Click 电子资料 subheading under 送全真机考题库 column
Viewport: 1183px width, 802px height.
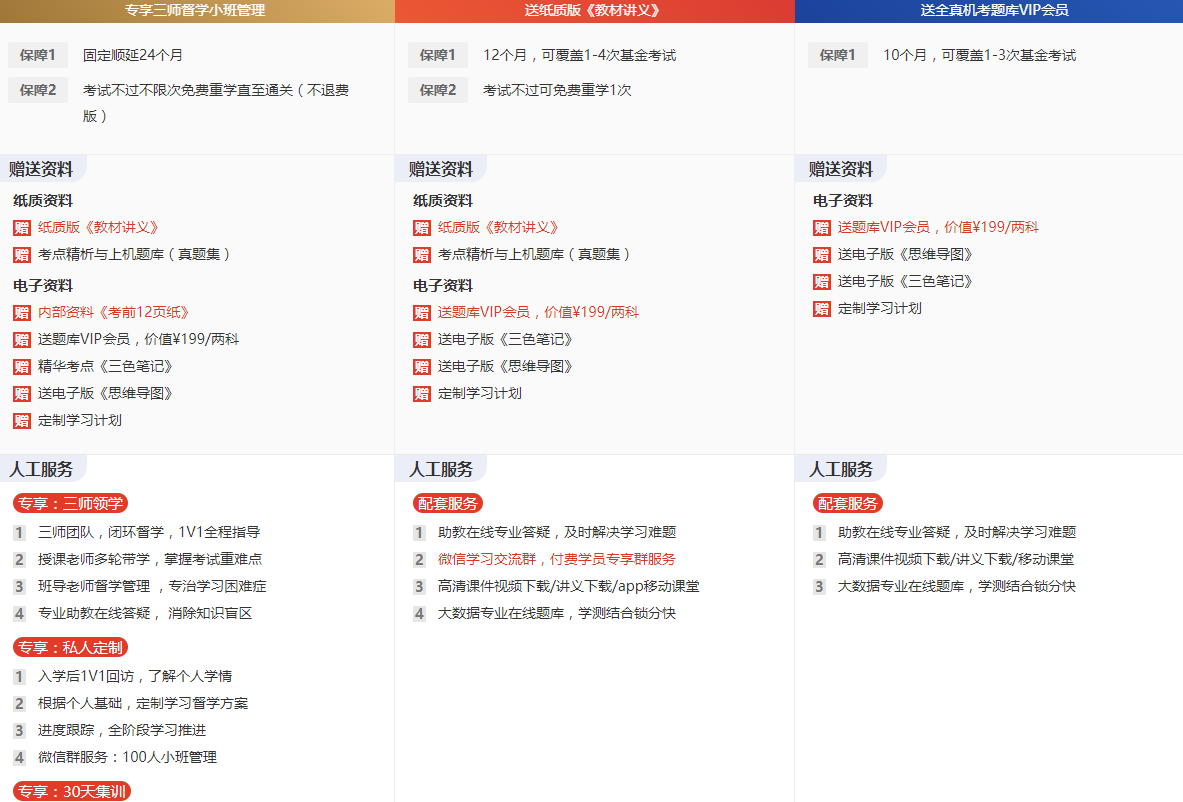click(843, 201)
